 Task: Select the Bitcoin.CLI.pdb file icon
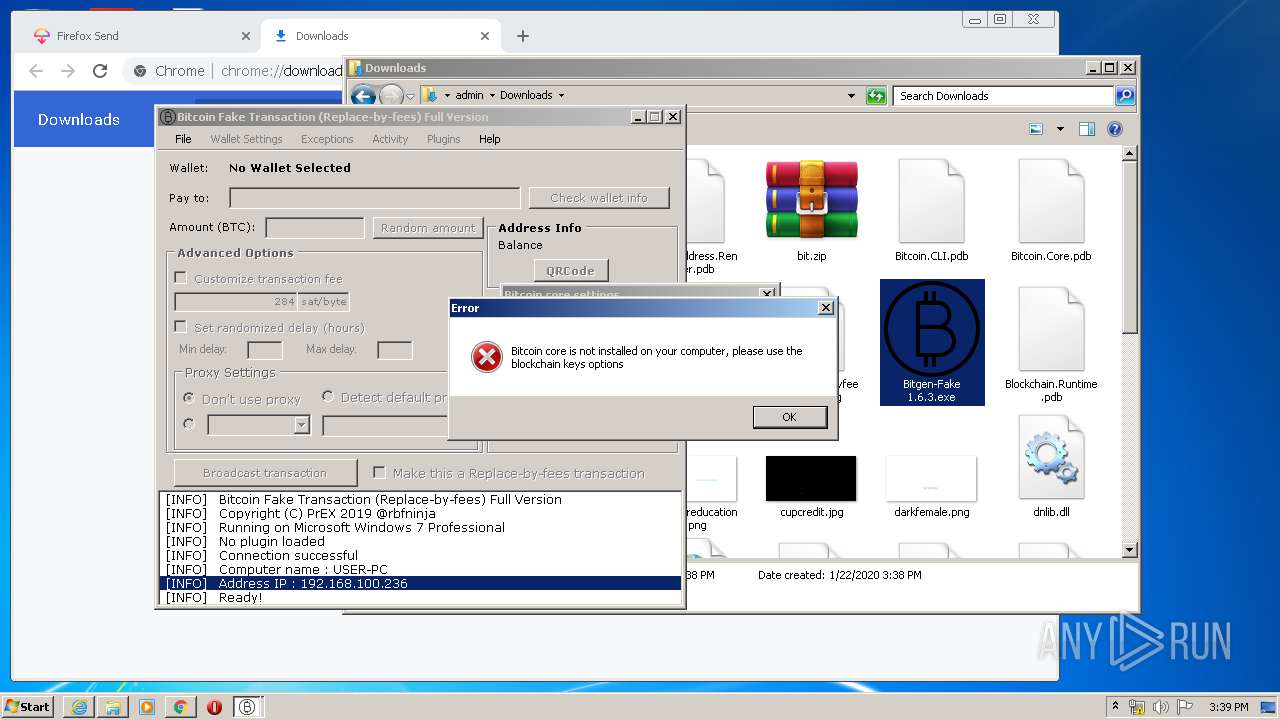[931, 200]
